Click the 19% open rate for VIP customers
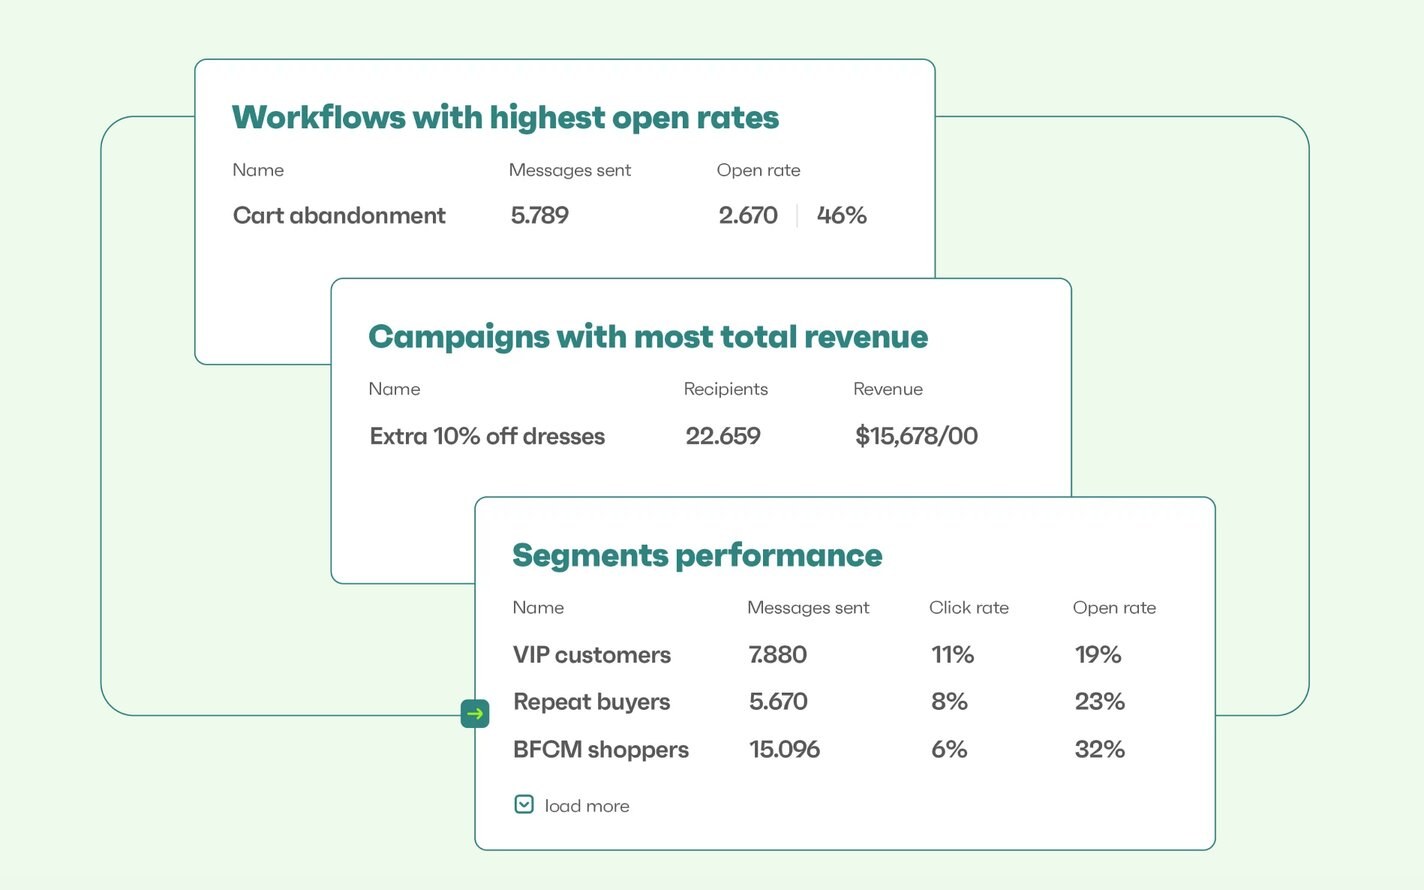This screenshot has width=1424, height=890. pyautogui.click(x=1098, y=655)
